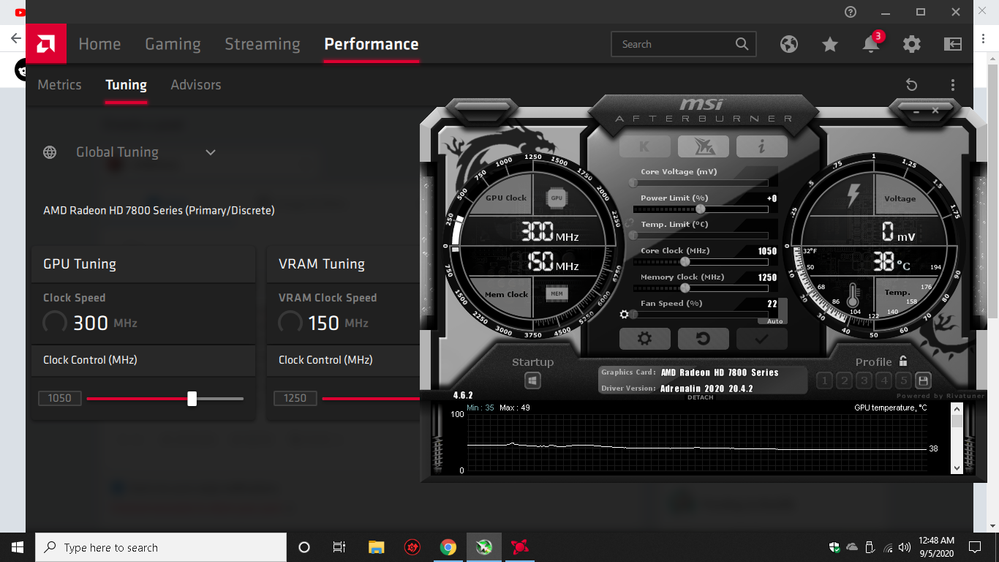Open the Action Center notification icon
The image size is (999, 562).
(x=974, y=547)
